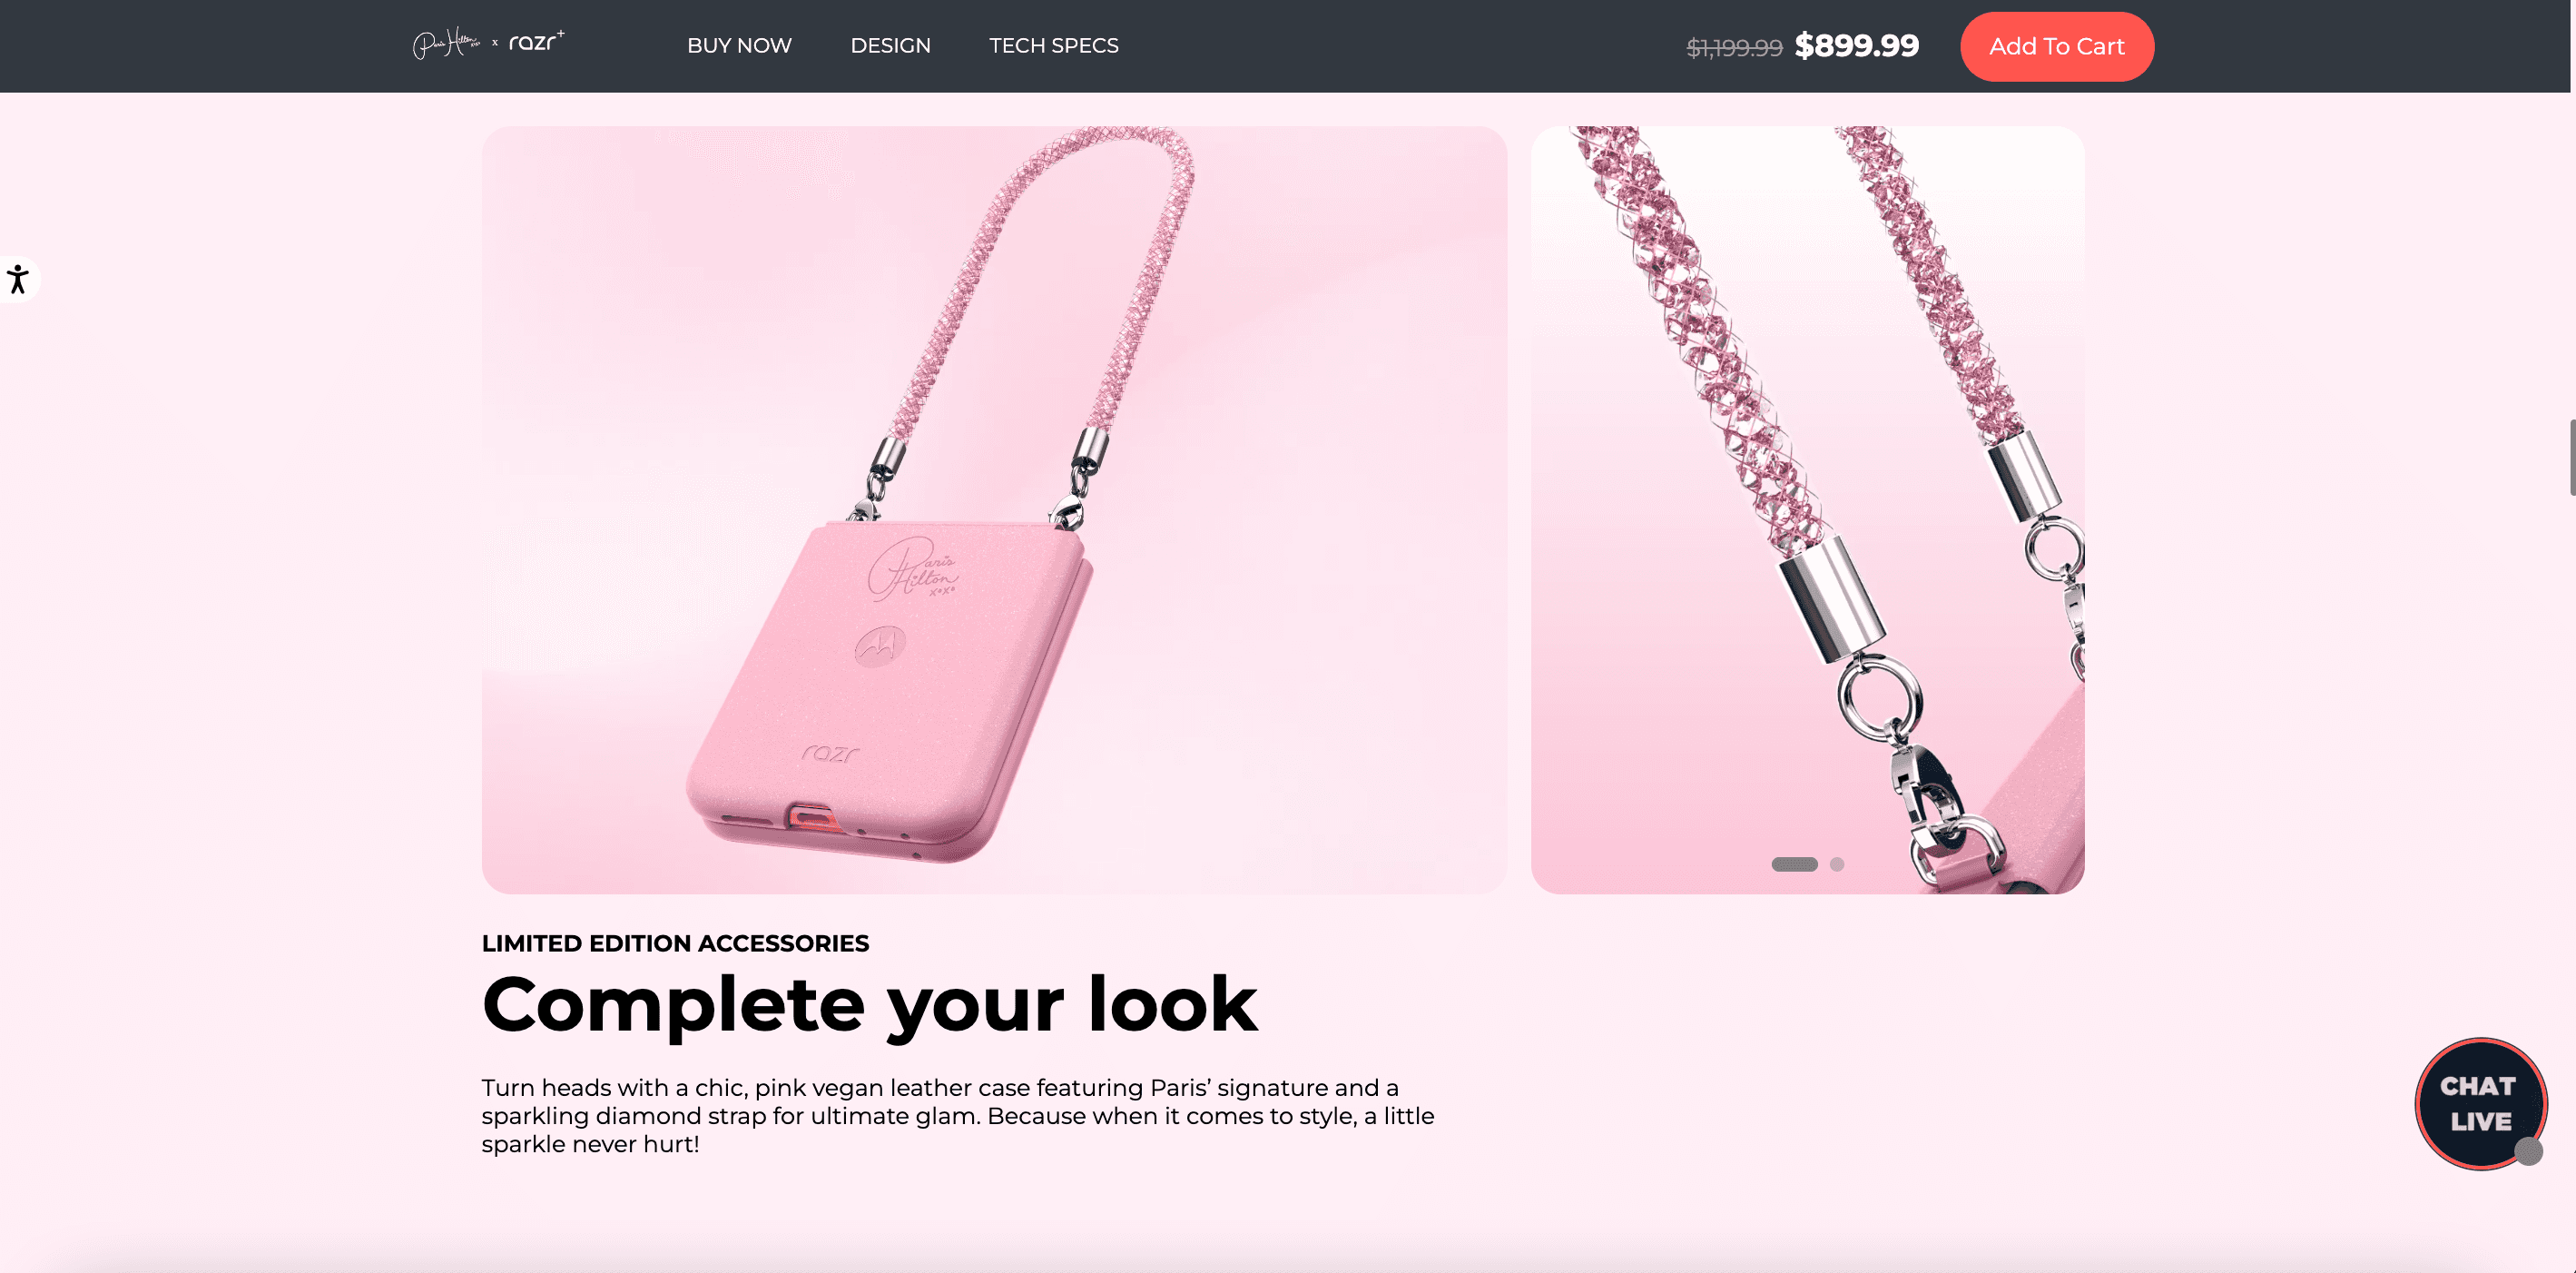Screen dimensions: 2576x1273
Task: Go to the BUY NOW section
Action: [739, 45]
